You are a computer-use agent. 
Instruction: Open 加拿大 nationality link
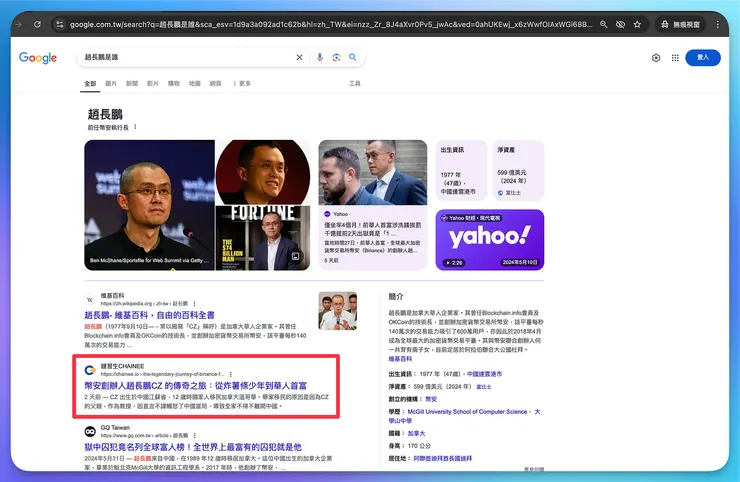[417, 433]
